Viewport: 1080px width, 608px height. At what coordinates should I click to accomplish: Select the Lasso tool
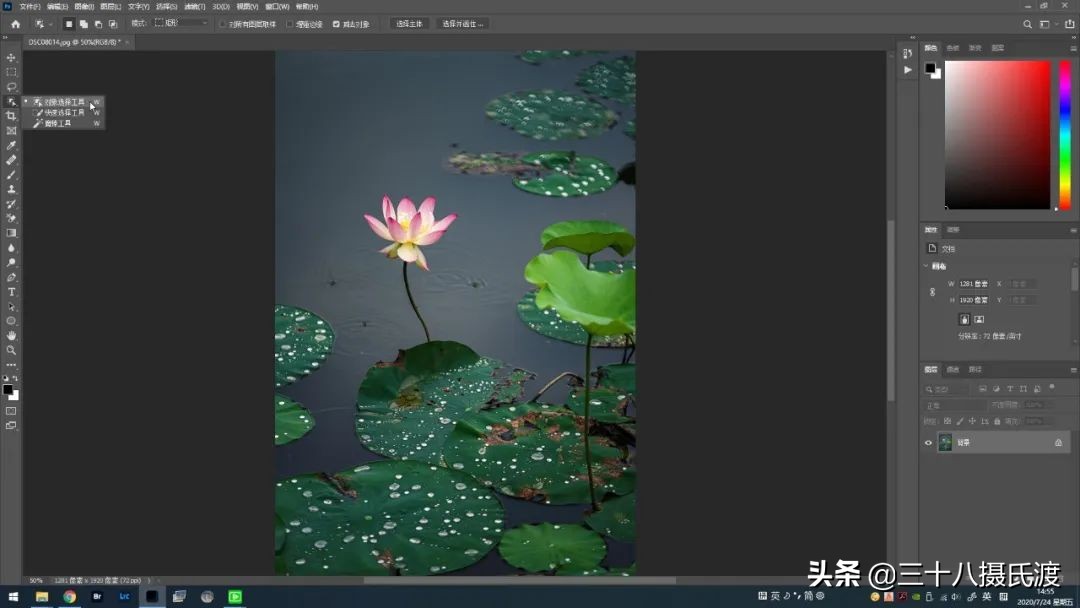point(11,87)
